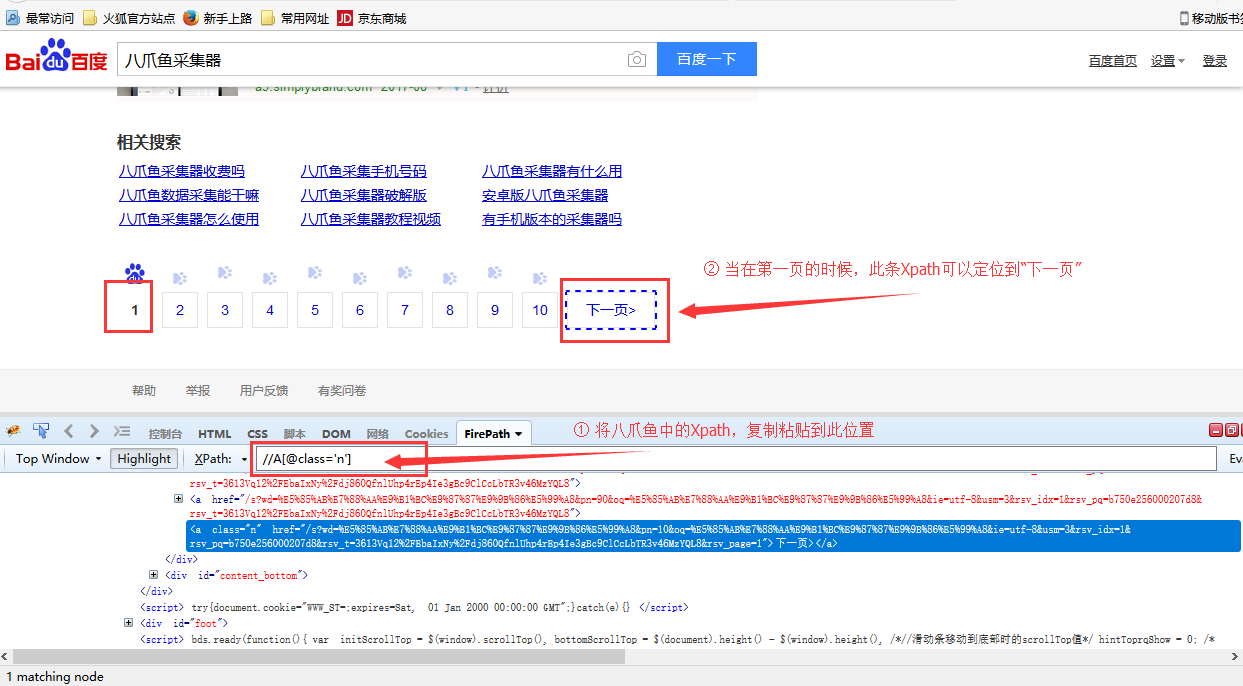This screenshot has width=1243, height=686.
Task: Open the 火狐官方站点 bookmark folder
Action: 128,18
